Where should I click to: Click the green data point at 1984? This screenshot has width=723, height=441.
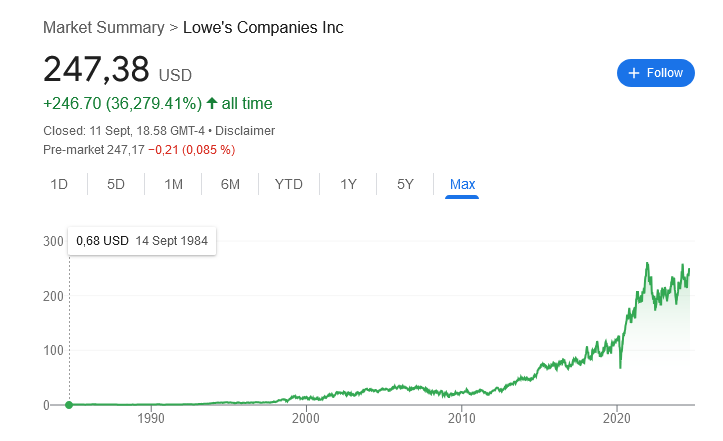(x=69, y=405)
